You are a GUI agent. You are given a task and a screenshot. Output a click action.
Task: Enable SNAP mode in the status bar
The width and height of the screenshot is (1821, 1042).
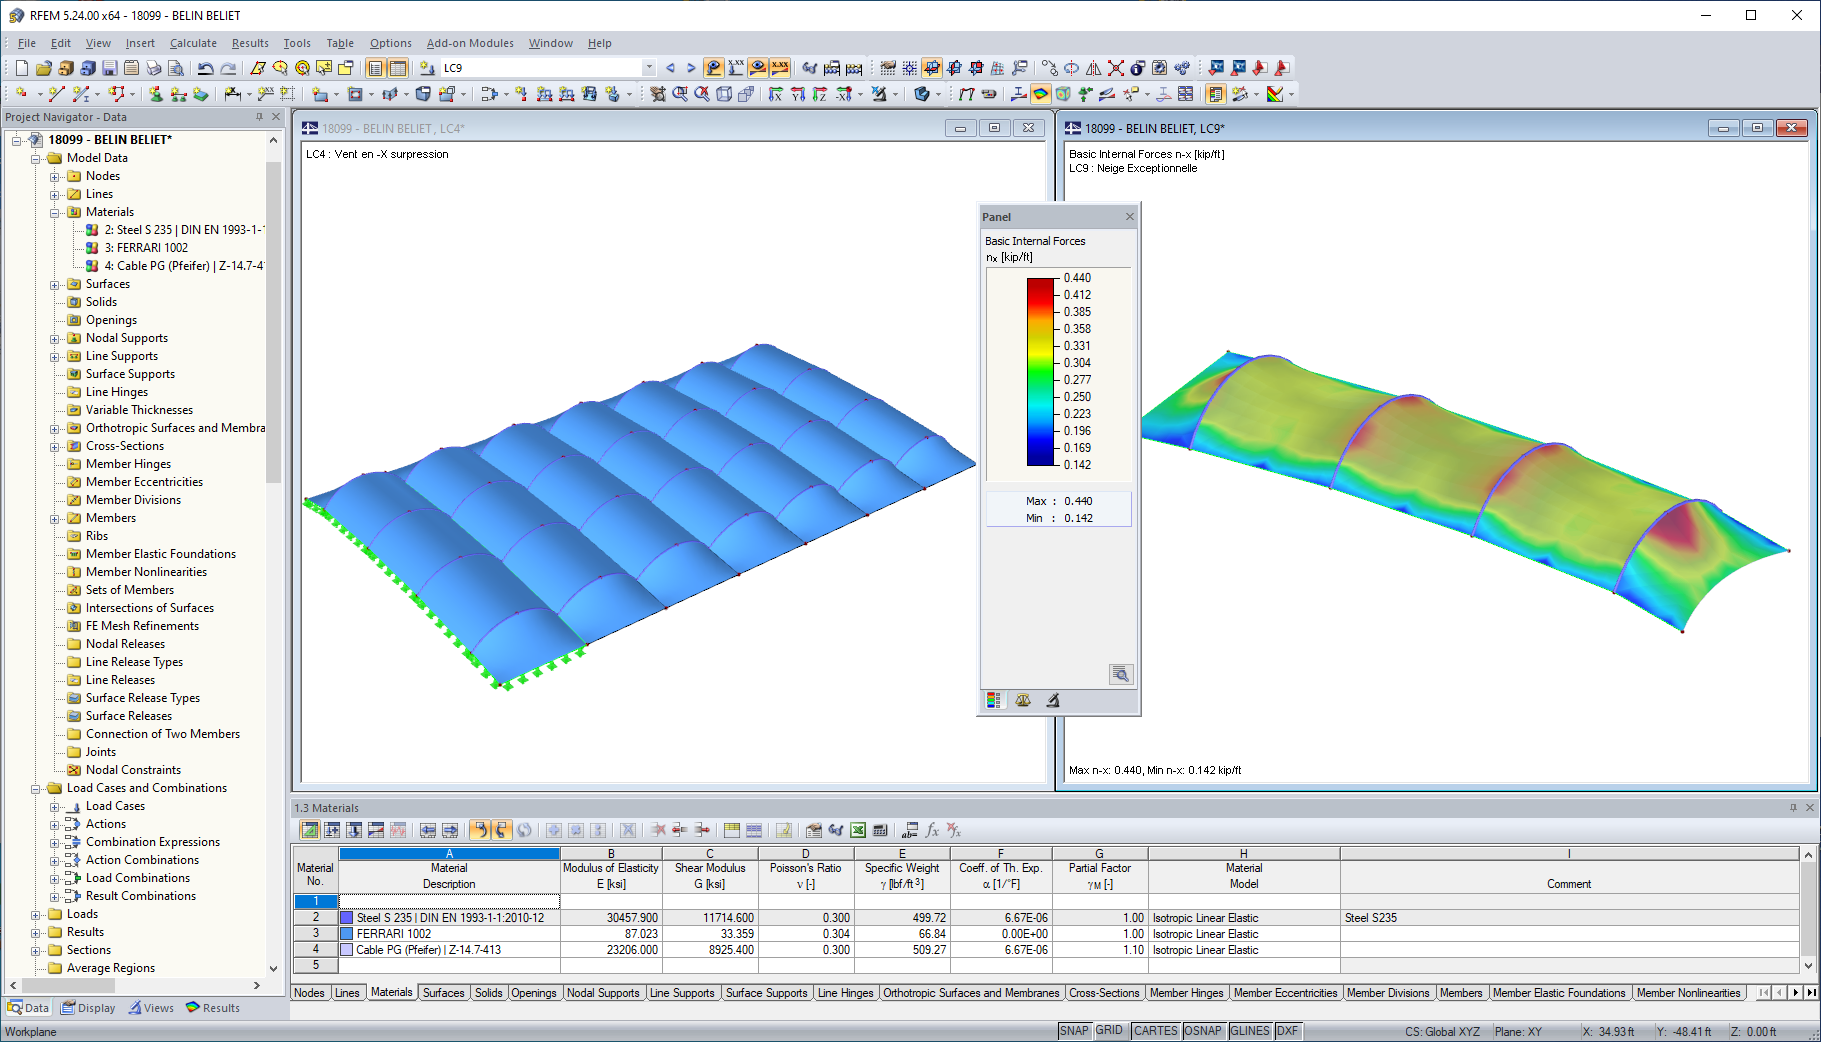click(1074, 1030)
